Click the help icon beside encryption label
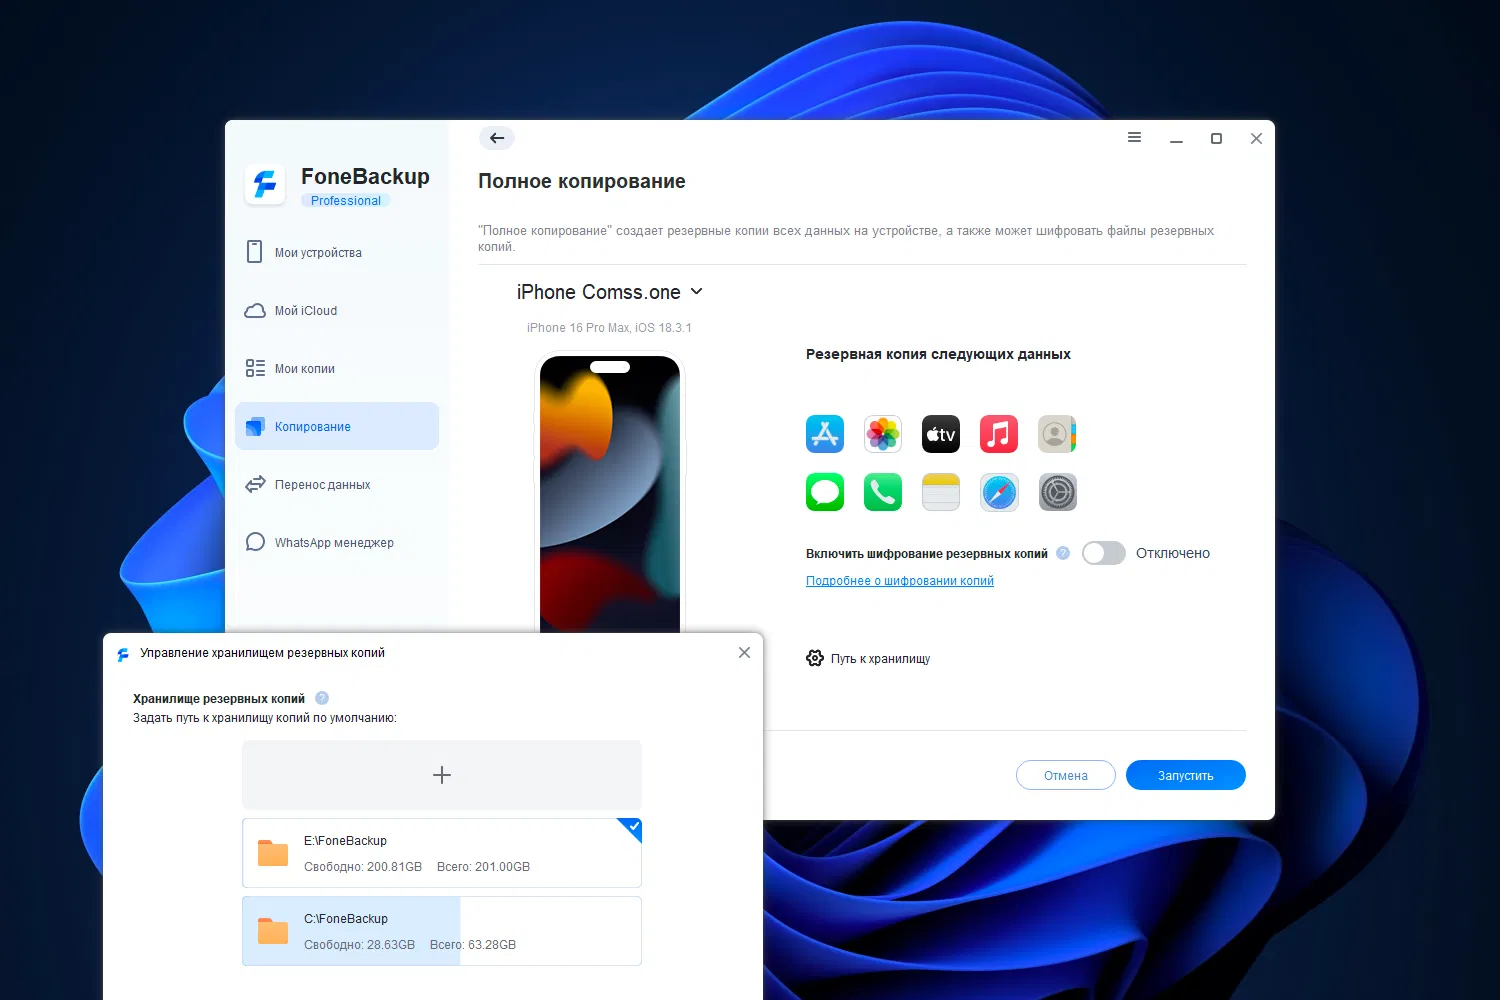The width and height of the screenshot is (1500, 1000). tap(1063, 553)
